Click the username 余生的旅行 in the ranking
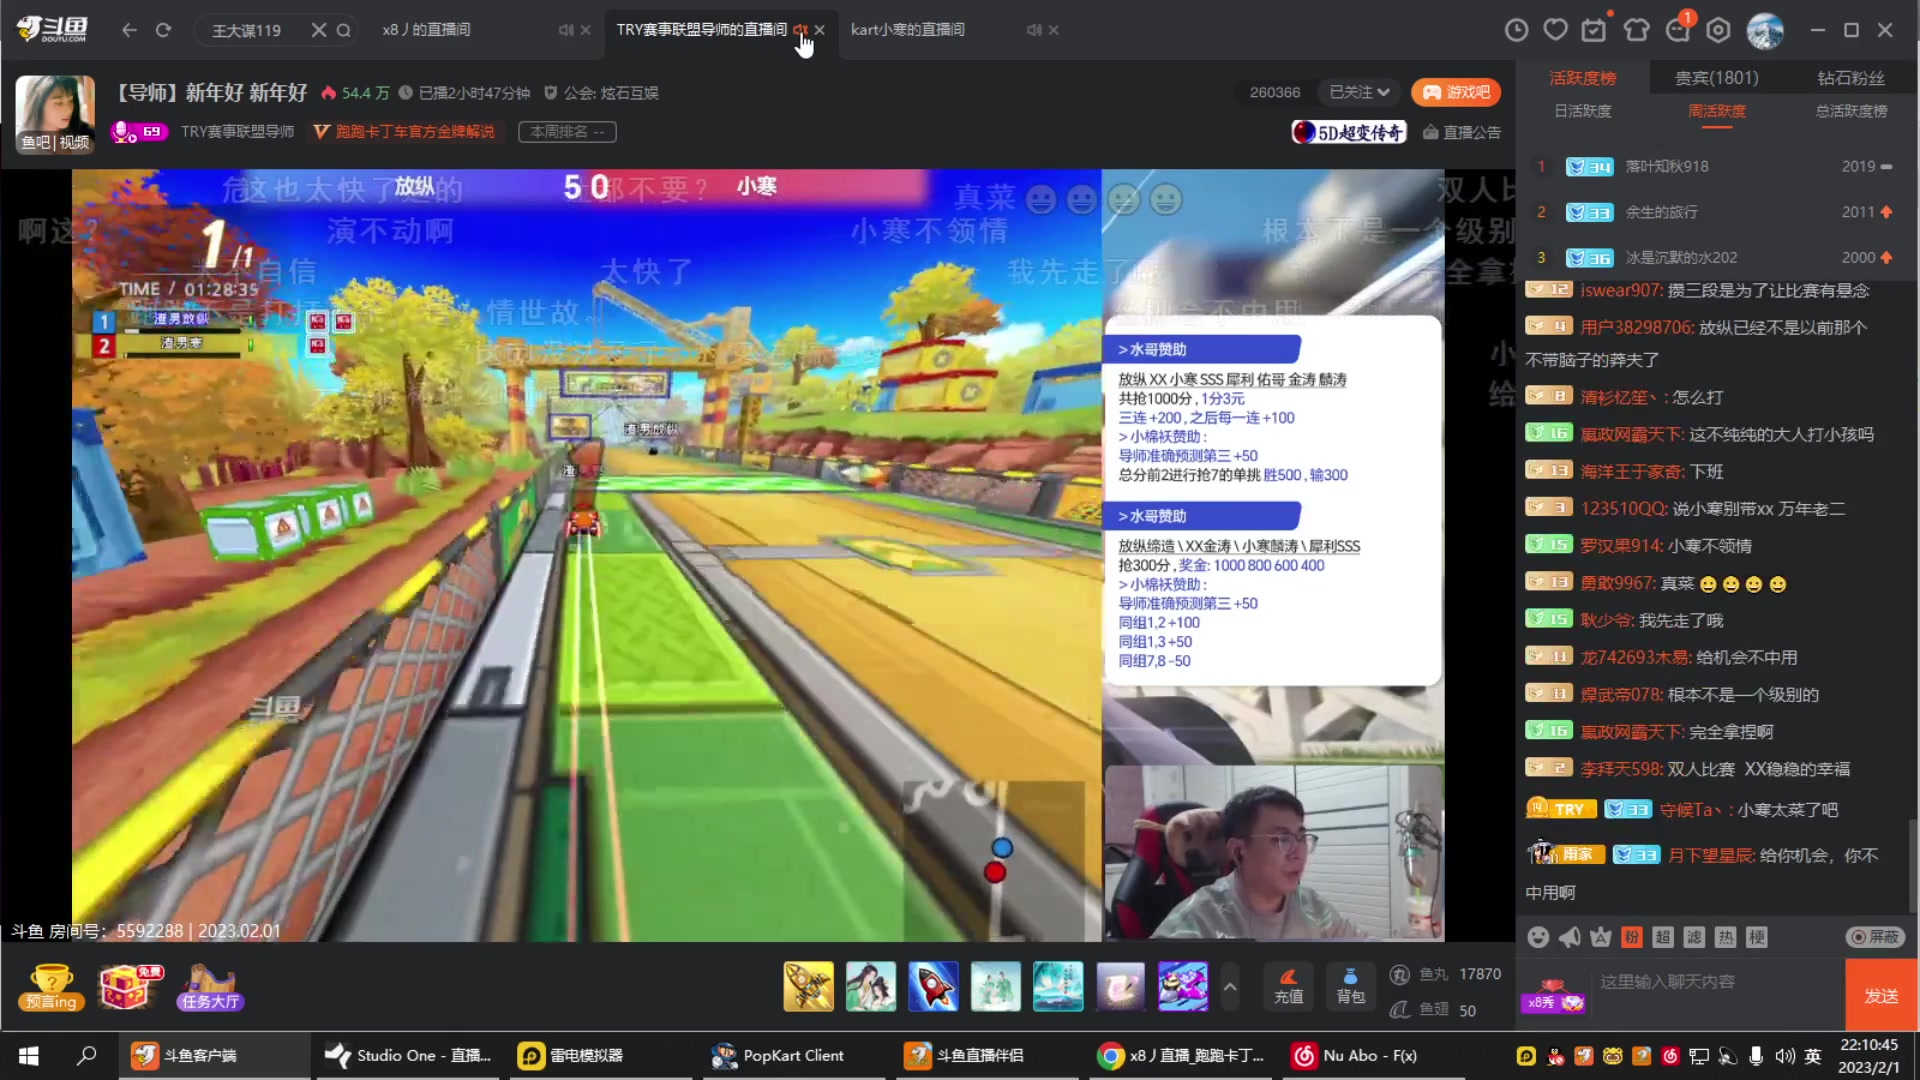The width and height of the screenshot is (1920, 1080). coord(1661,212)
